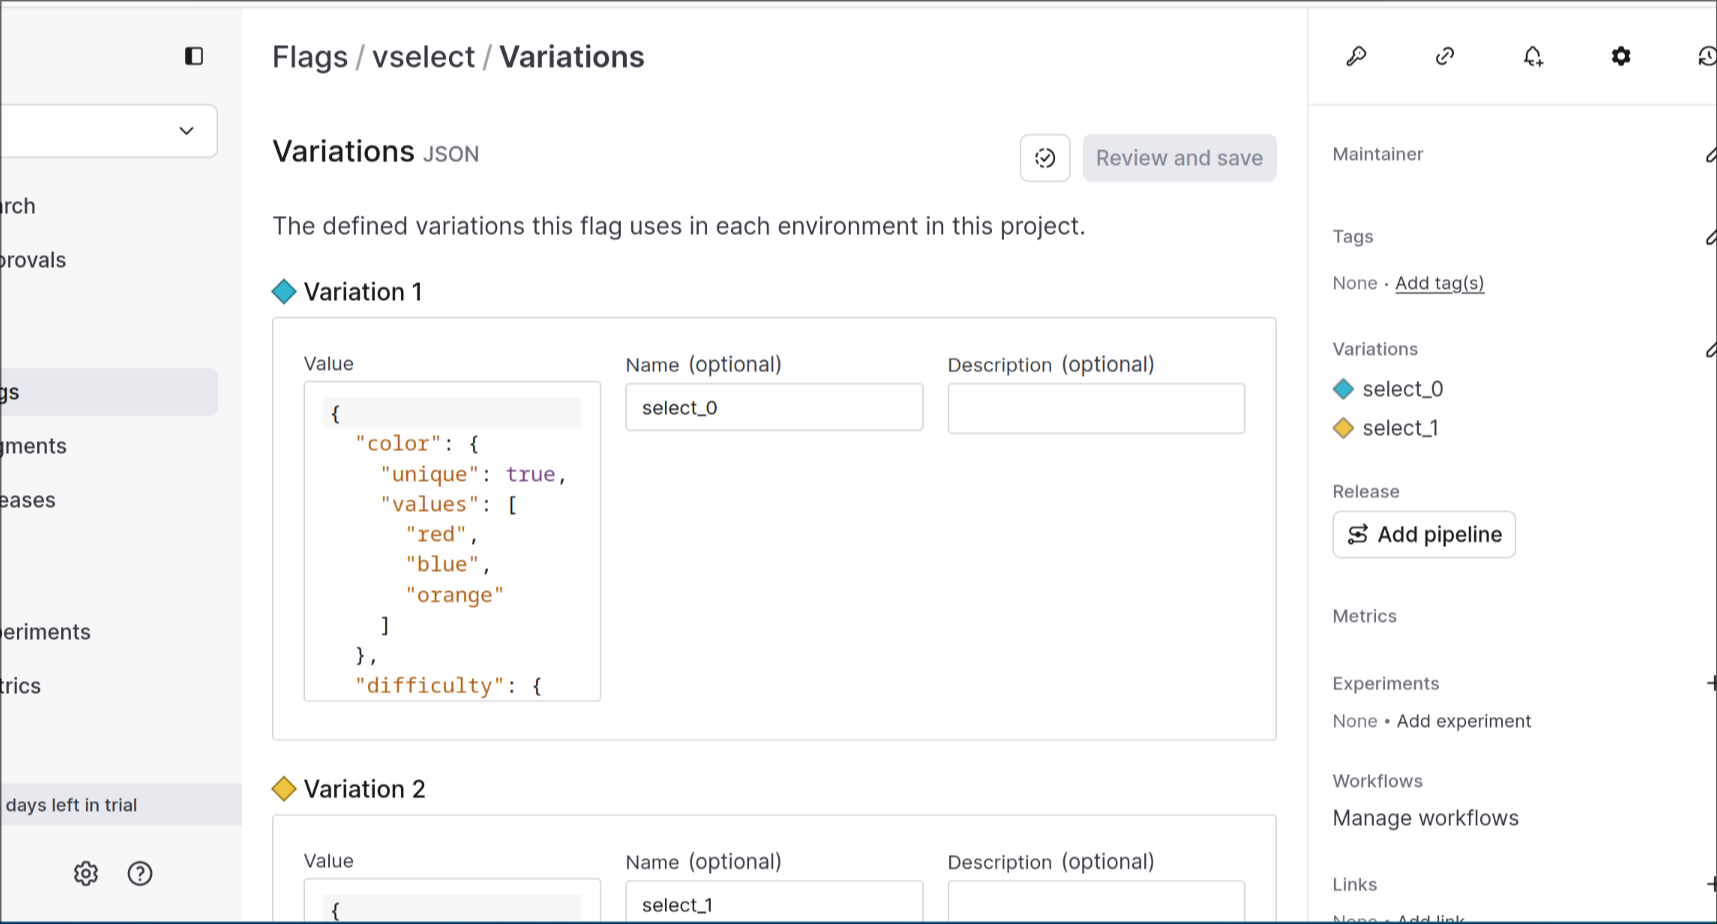This screenshot has height=924, width=1717.
Task: Click Add experiment link
Action: pos(1463,721)
